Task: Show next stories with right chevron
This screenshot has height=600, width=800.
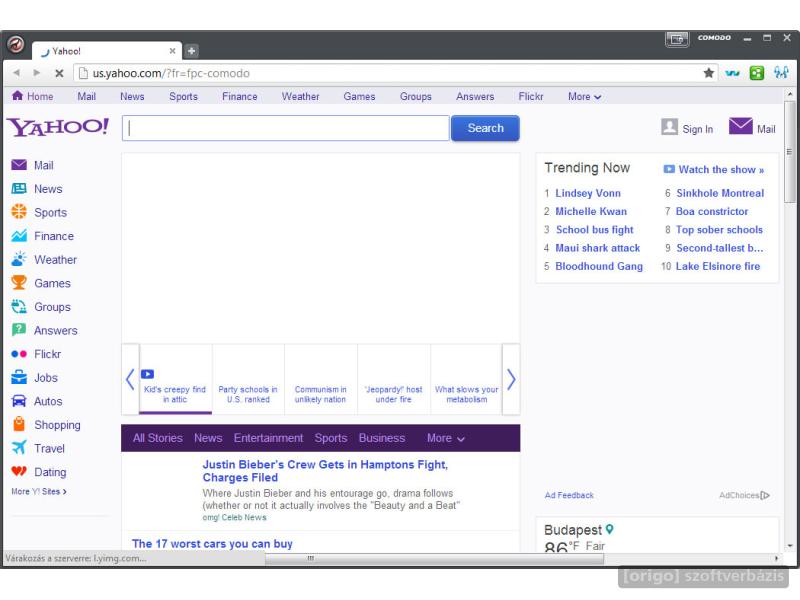Action: click(511, 379)
